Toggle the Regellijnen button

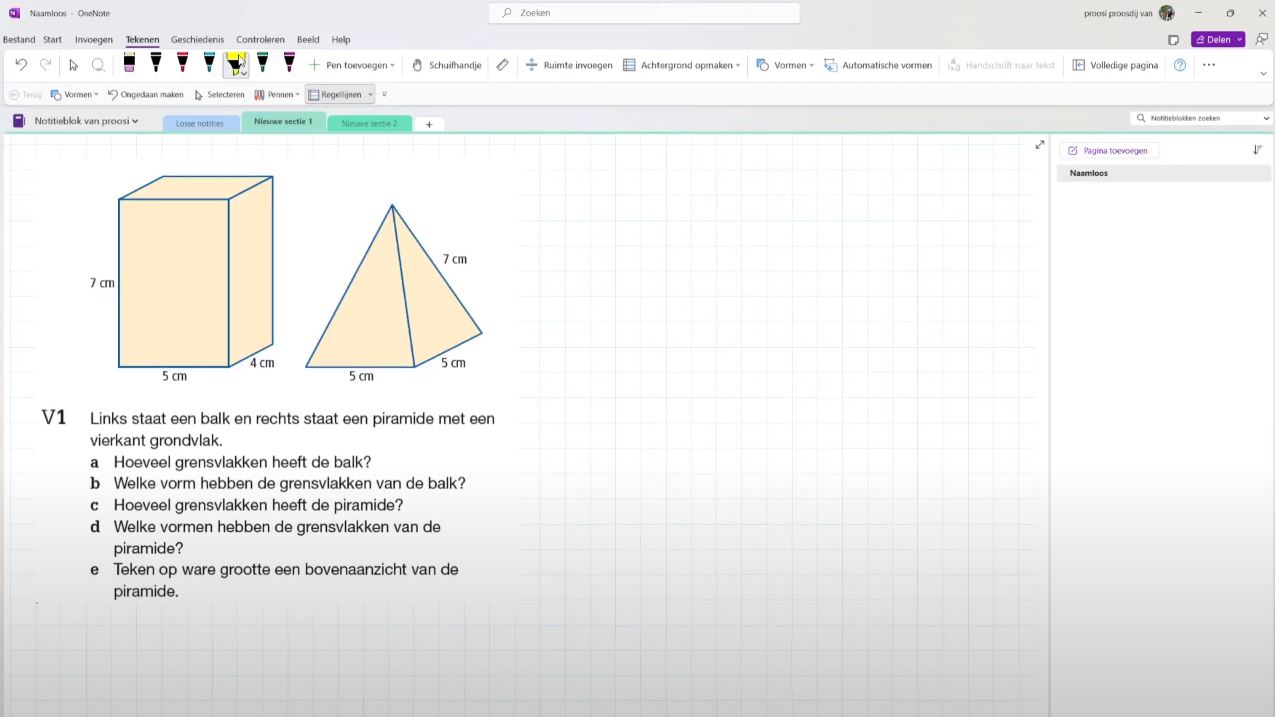[x=335, y=95]
